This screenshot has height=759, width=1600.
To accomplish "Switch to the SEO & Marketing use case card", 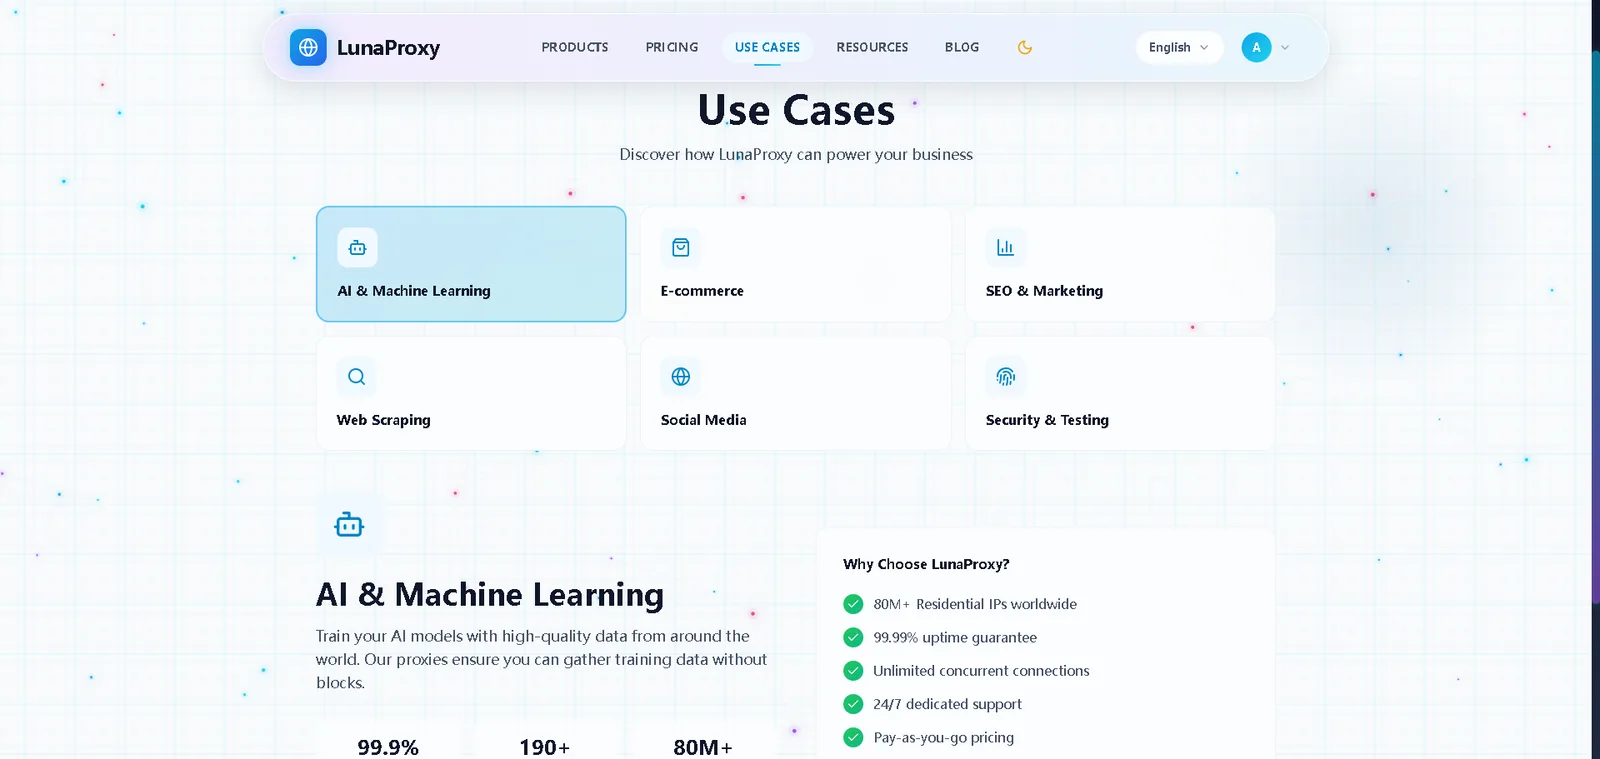I will 1120,264.
